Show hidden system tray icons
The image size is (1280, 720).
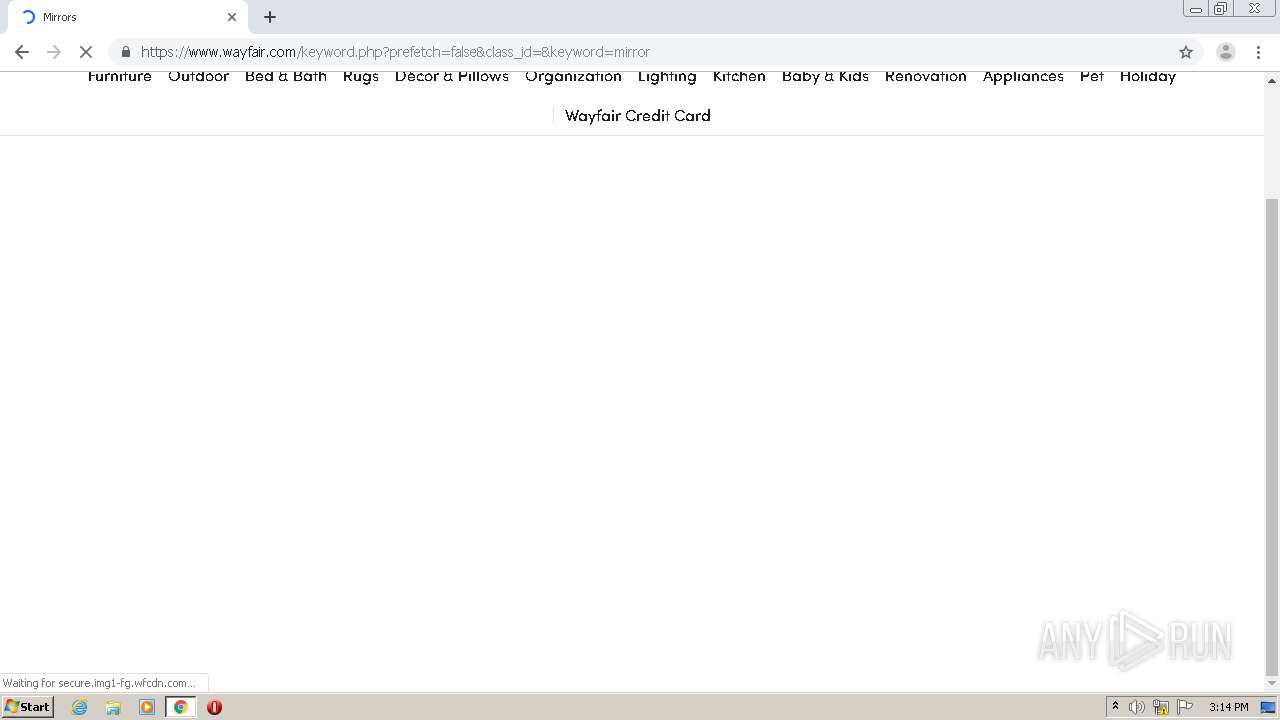coord(1115,707)
